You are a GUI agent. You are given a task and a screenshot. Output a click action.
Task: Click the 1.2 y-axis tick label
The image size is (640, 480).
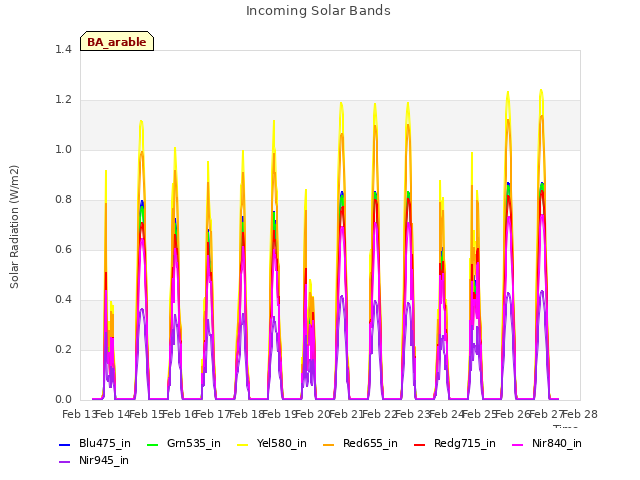[63, 100]
